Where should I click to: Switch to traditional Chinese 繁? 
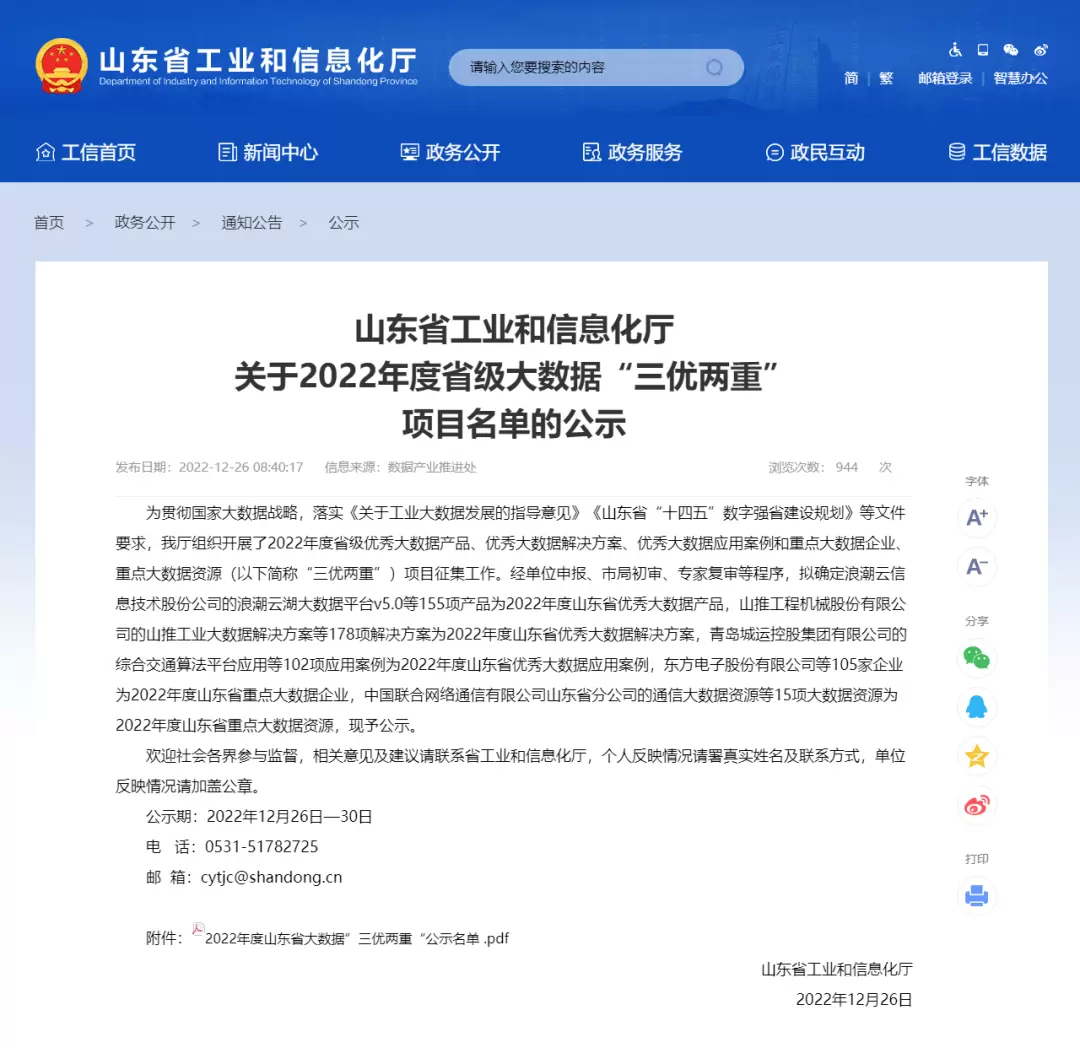pyautogui.click(x=886, y=78)
